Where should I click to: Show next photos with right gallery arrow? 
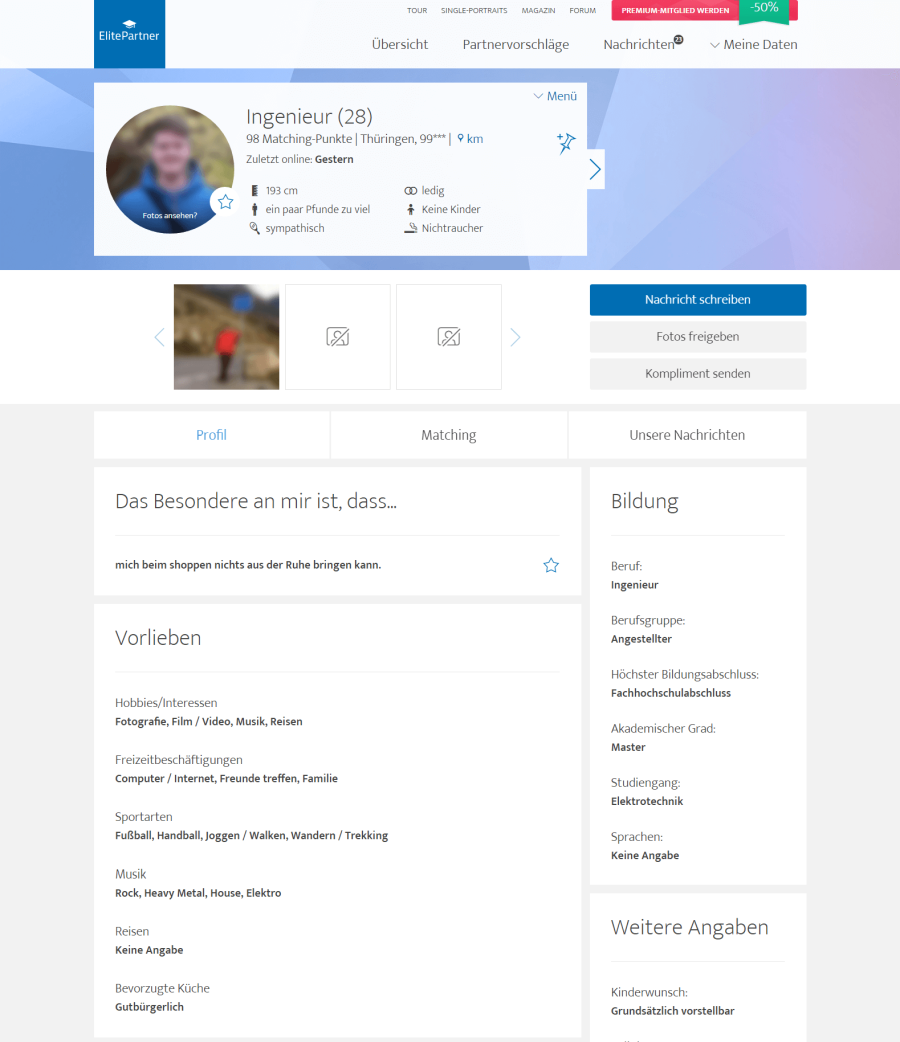515,337
